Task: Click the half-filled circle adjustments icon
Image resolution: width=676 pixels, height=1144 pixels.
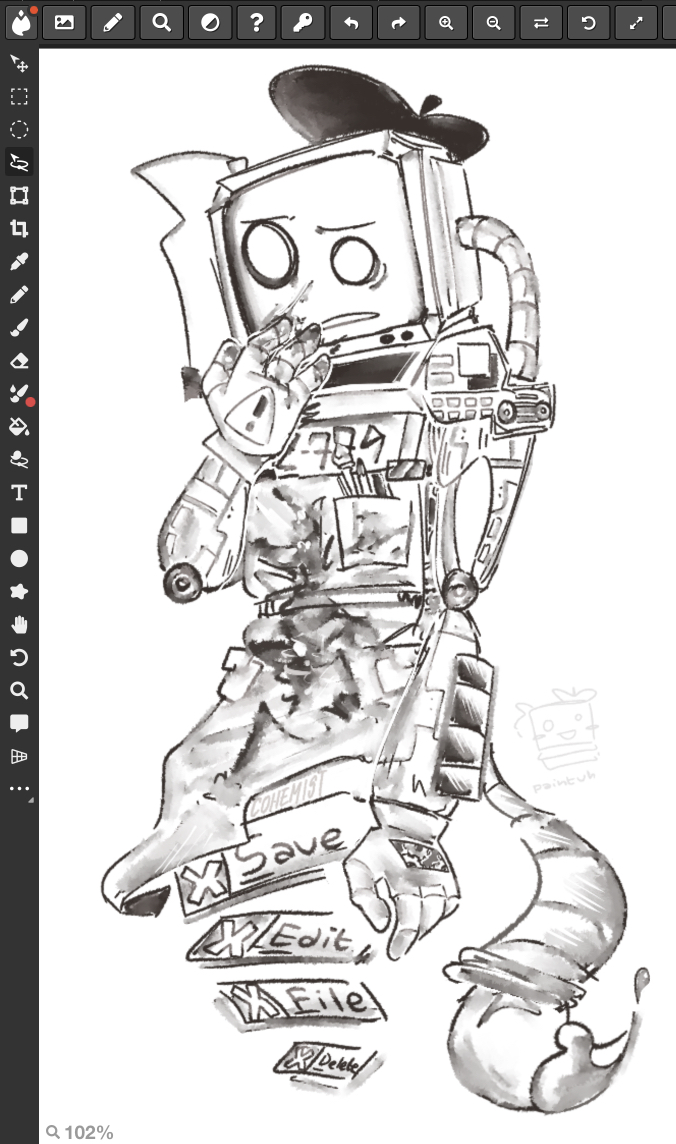Action: (209, 23)
